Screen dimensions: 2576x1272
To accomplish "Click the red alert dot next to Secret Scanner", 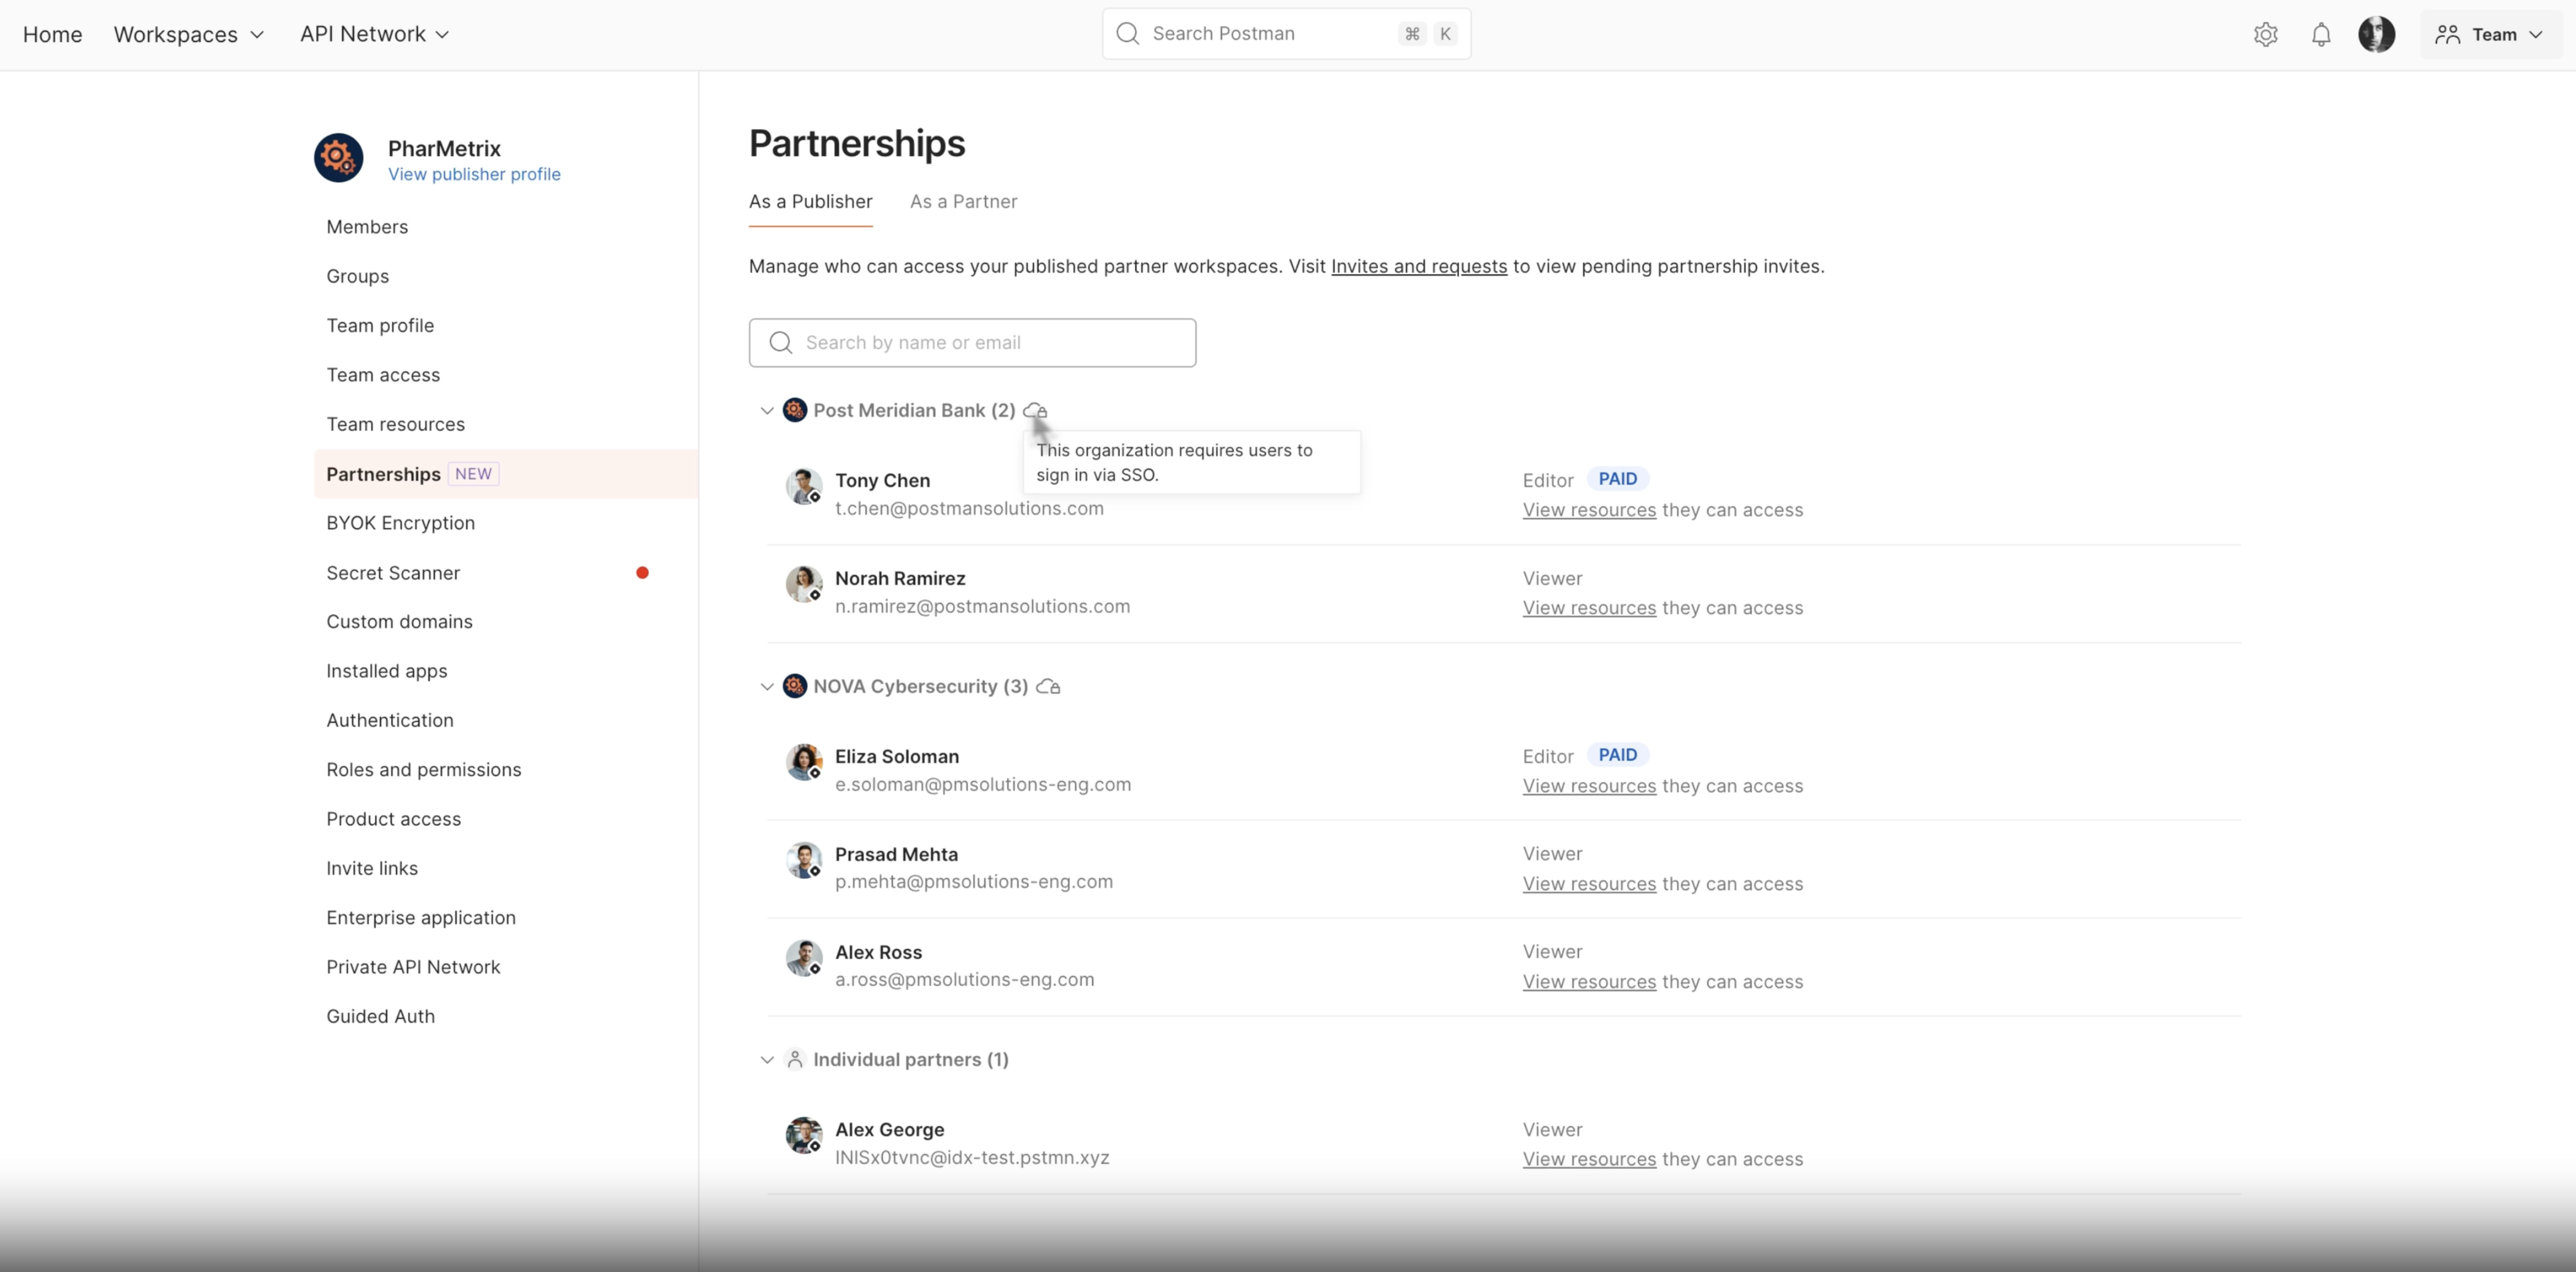I will [x=643, y=572].
